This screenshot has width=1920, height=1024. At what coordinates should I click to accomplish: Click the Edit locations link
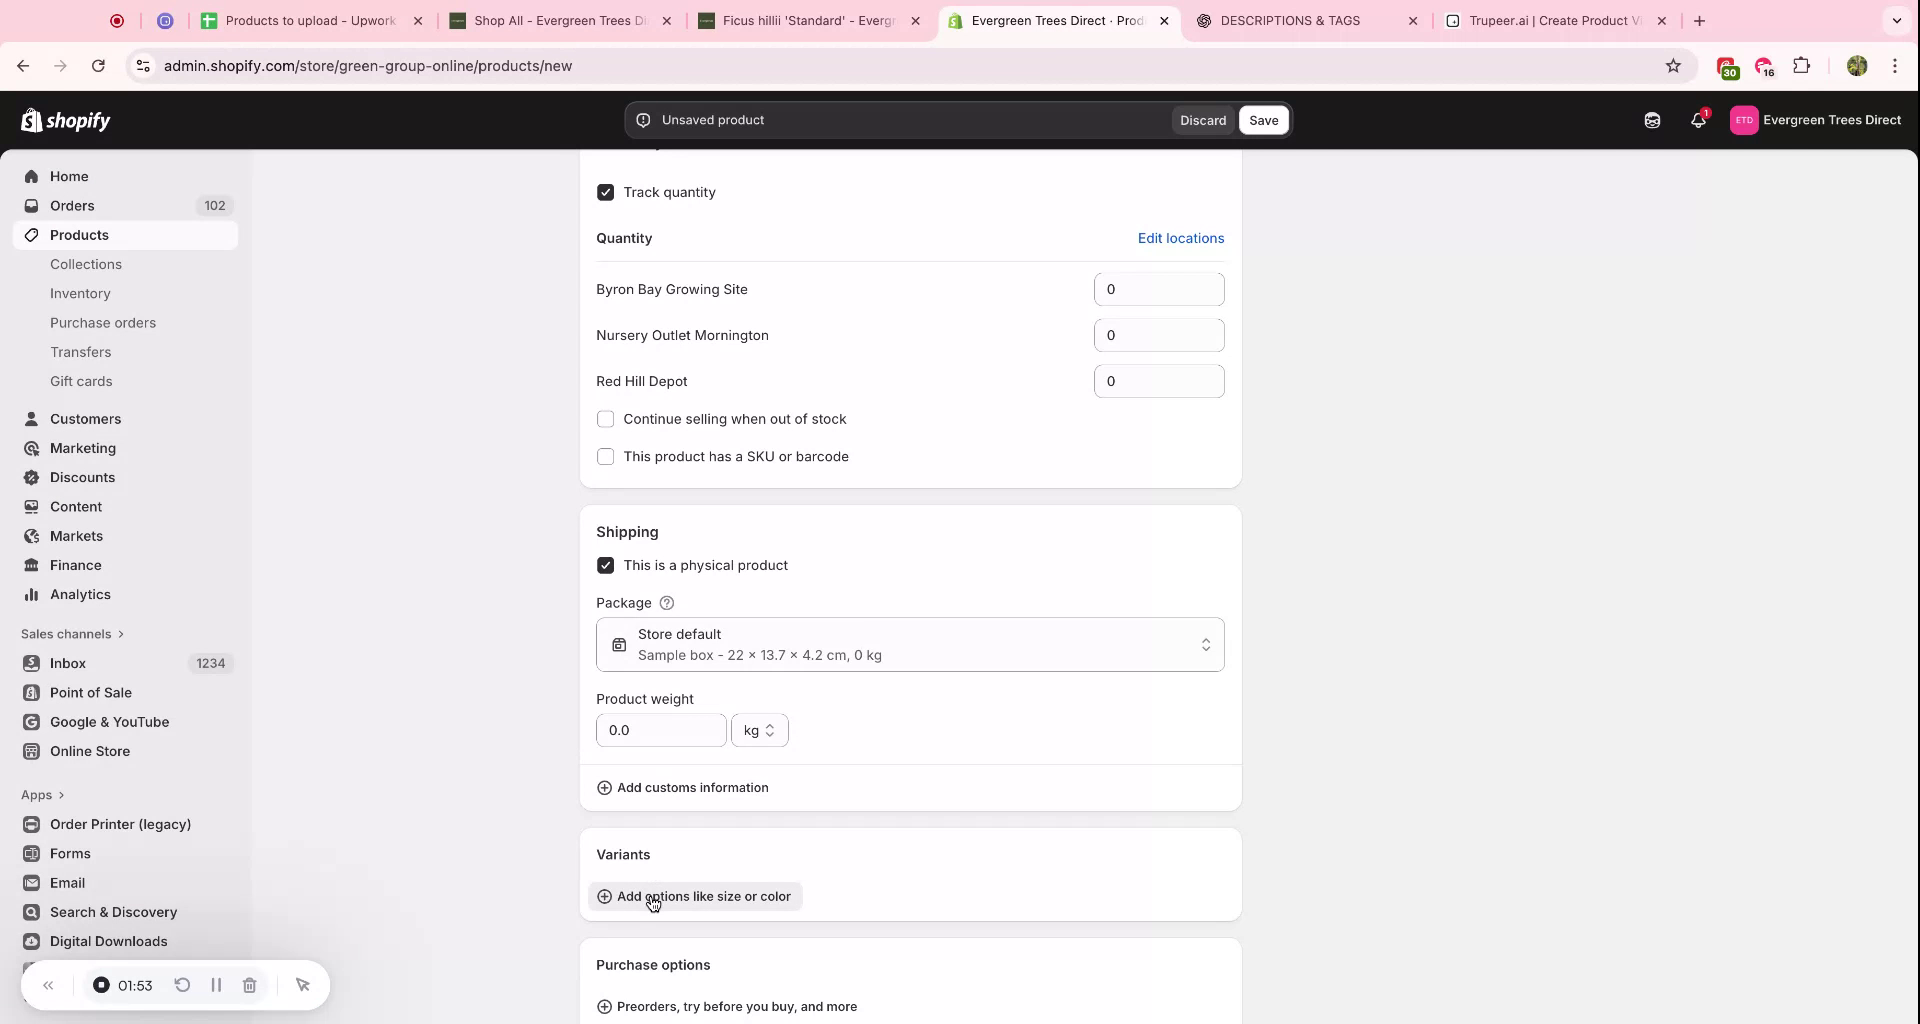coord(1180,238)
